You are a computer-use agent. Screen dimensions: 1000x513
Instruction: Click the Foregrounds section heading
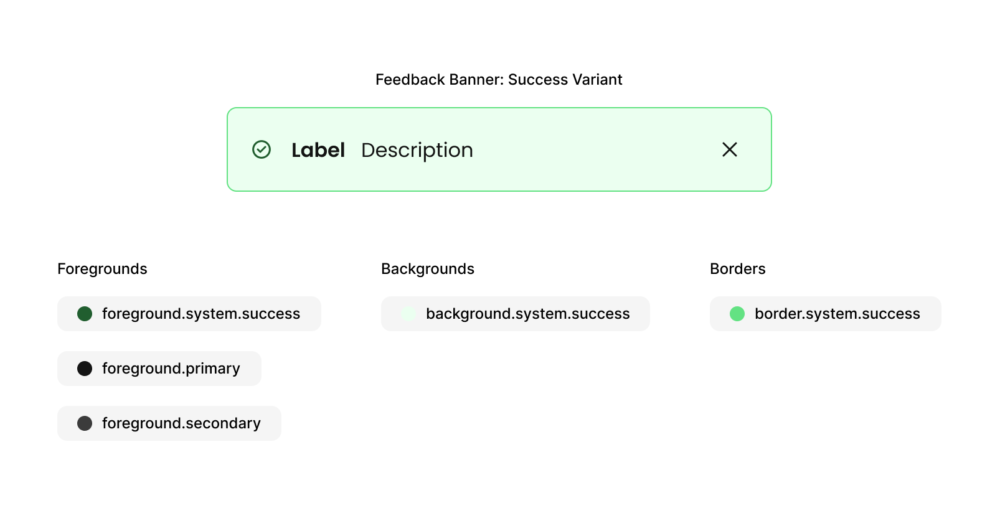click(x=102, y=269)
